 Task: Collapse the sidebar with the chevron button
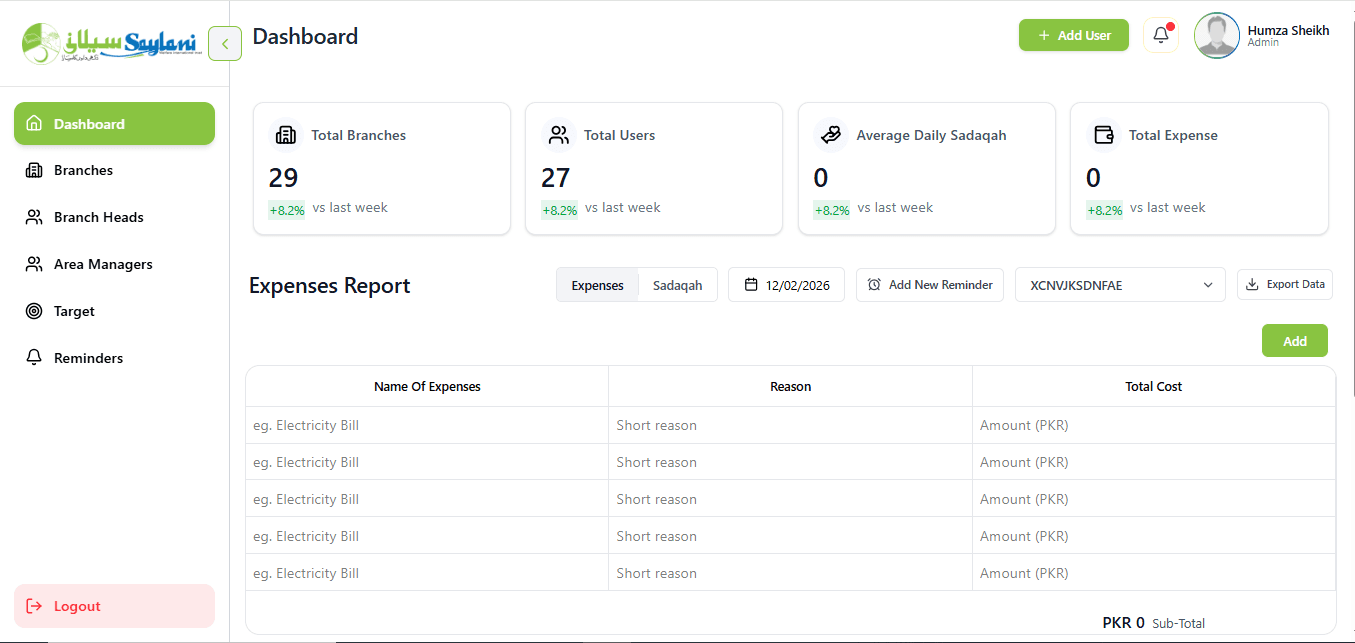(x=225, y=43)
